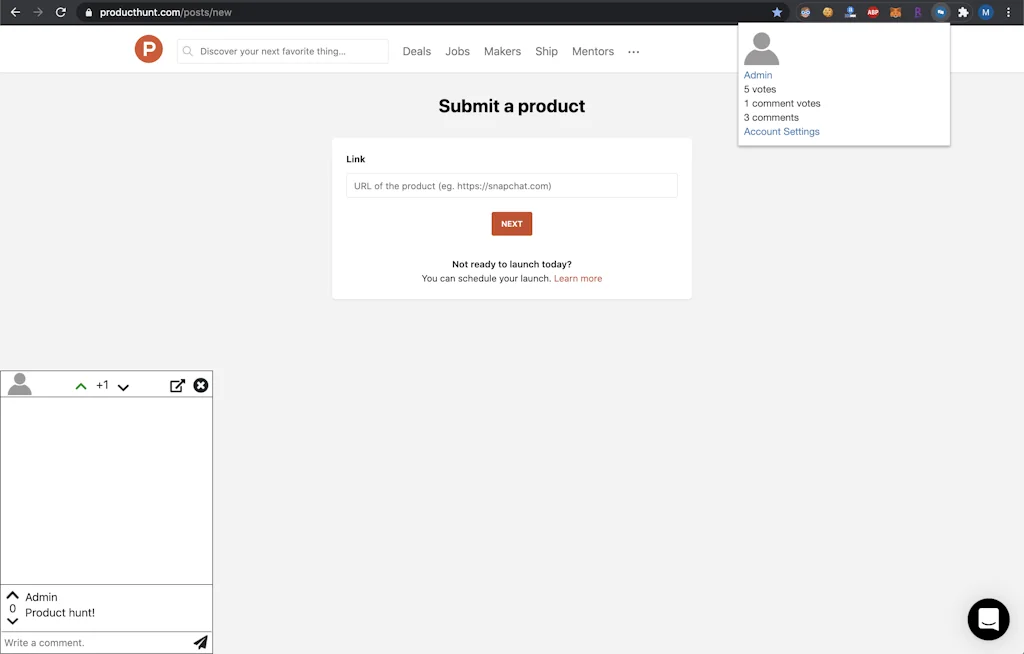Click the Adblock Plus extension icon
This screenshot has width=1024, height=654.
click(873, 12)
